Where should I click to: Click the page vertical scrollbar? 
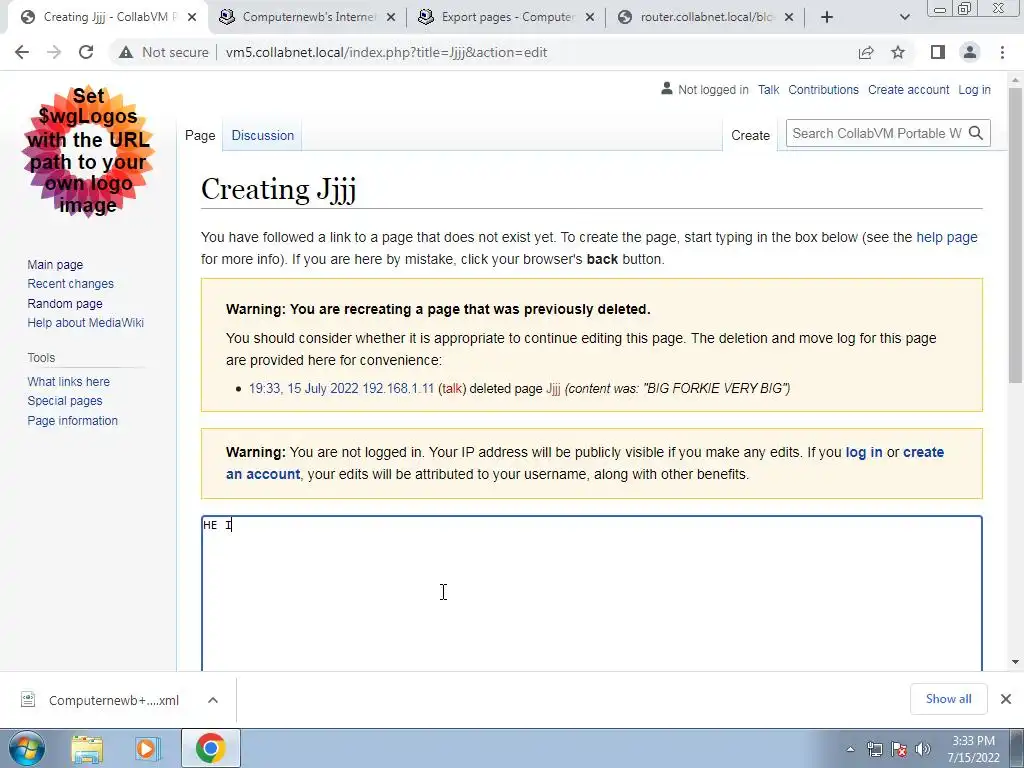click(x=1015, y=235)
